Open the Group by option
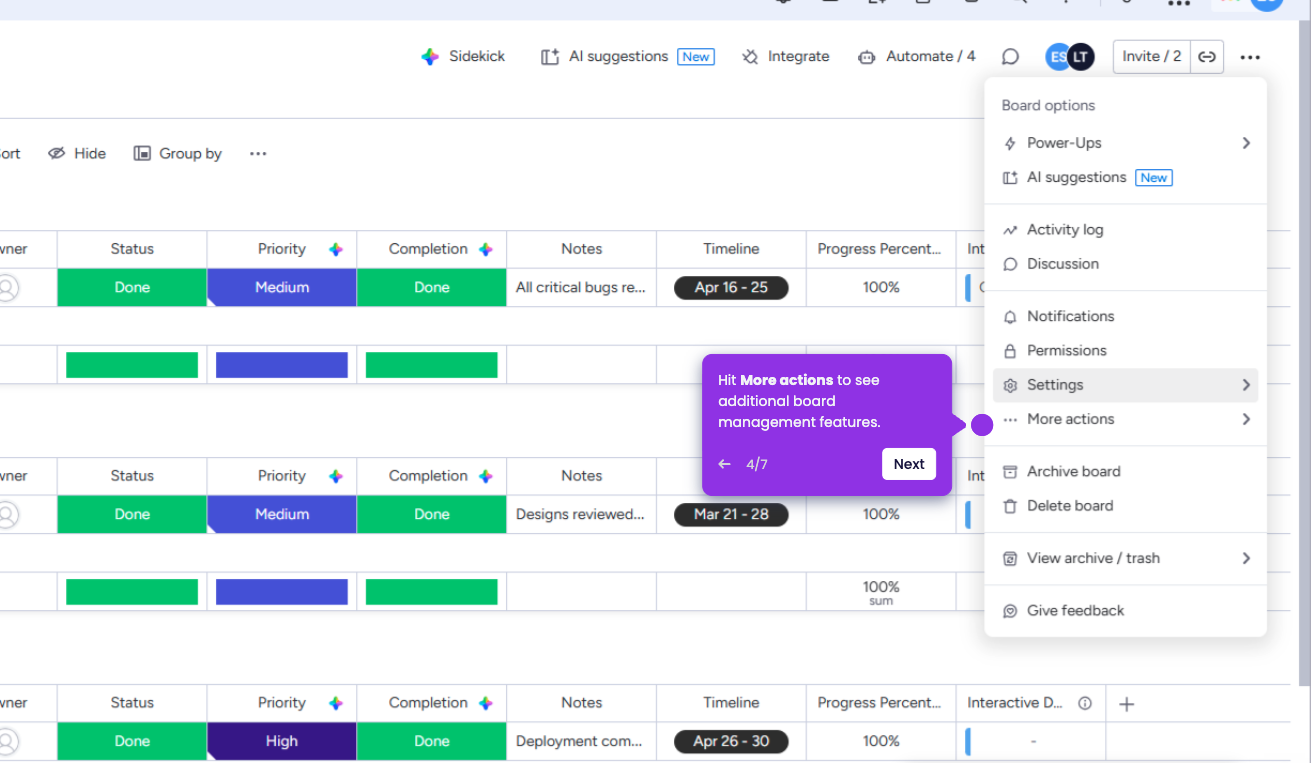1311x763 pixels. (x=178, y=154)
